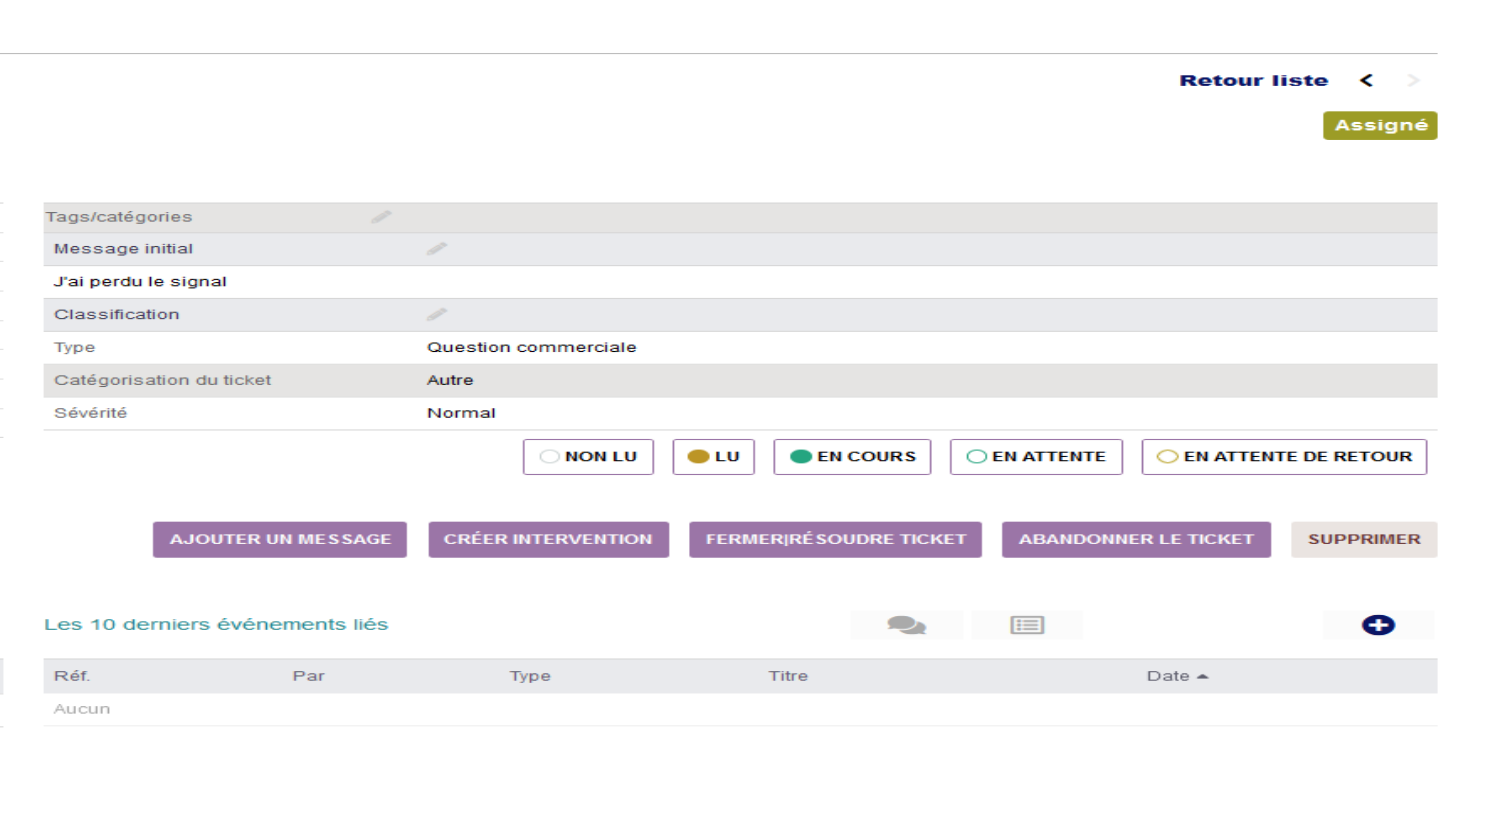Click FERMER|RÉSOUDRE TICKET button
Screen dimensions: 1488x827
pos(835,539)
